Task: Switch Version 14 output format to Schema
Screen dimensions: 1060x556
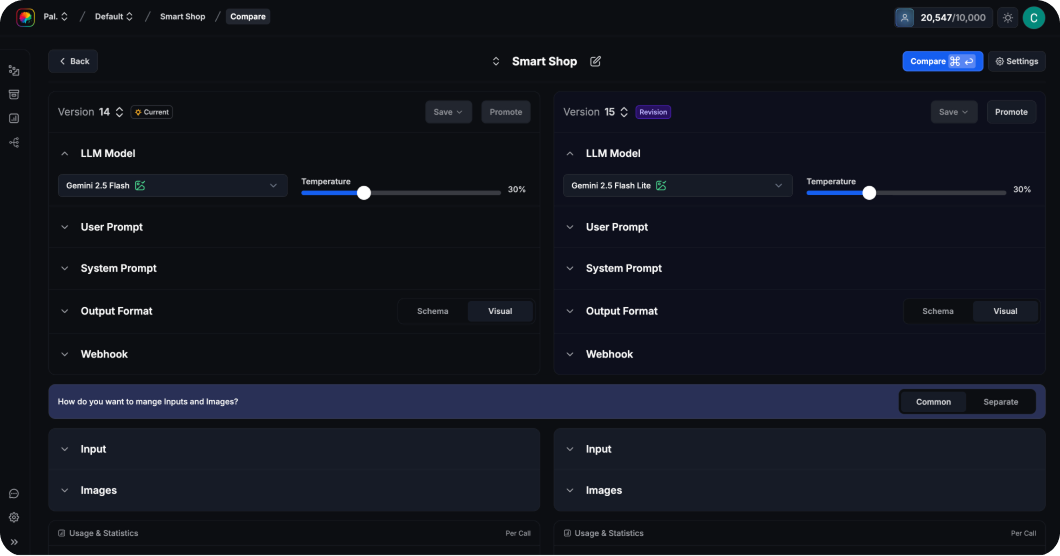Action: [432, 311]
